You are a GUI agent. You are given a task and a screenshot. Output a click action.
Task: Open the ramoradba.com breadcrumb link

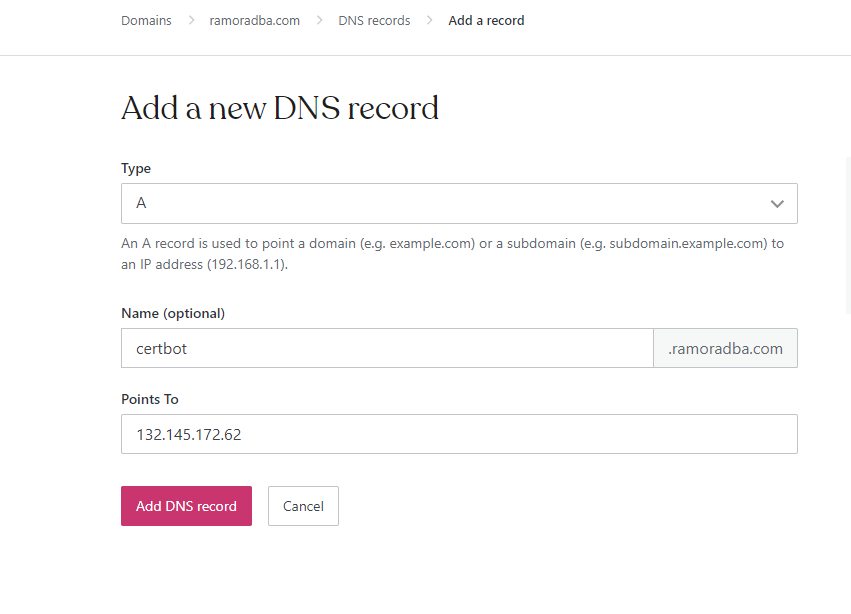(x=254, y=20)
